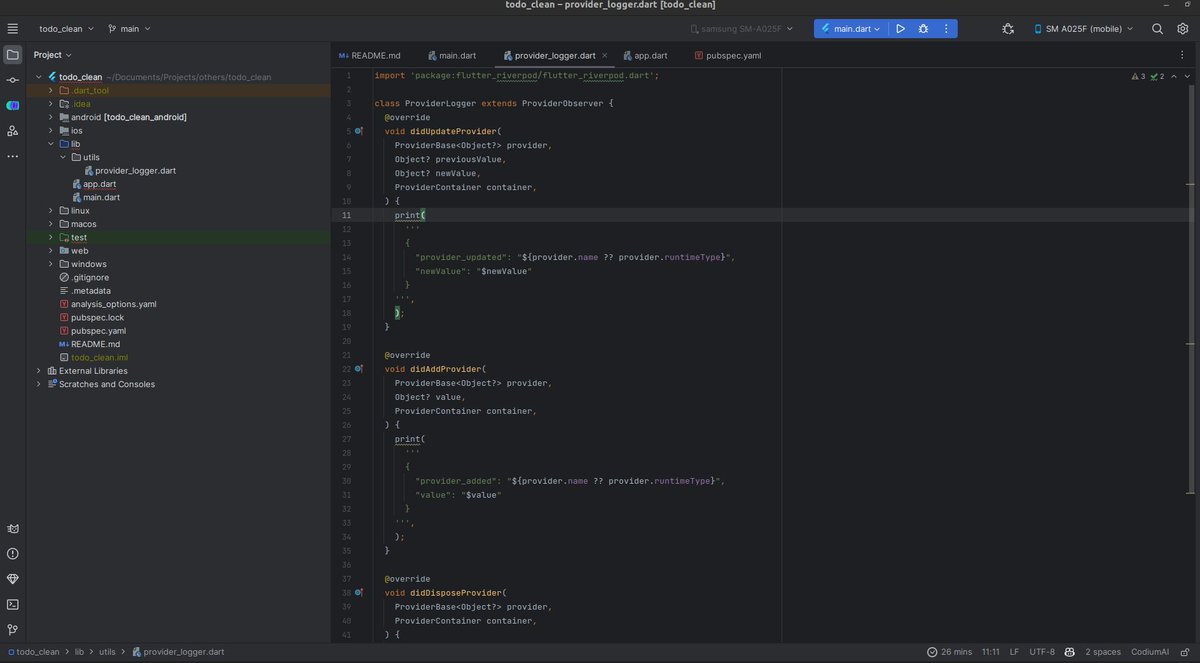Open the main branch dropdown
This screenshot has width=1200, height=663.
129,29
